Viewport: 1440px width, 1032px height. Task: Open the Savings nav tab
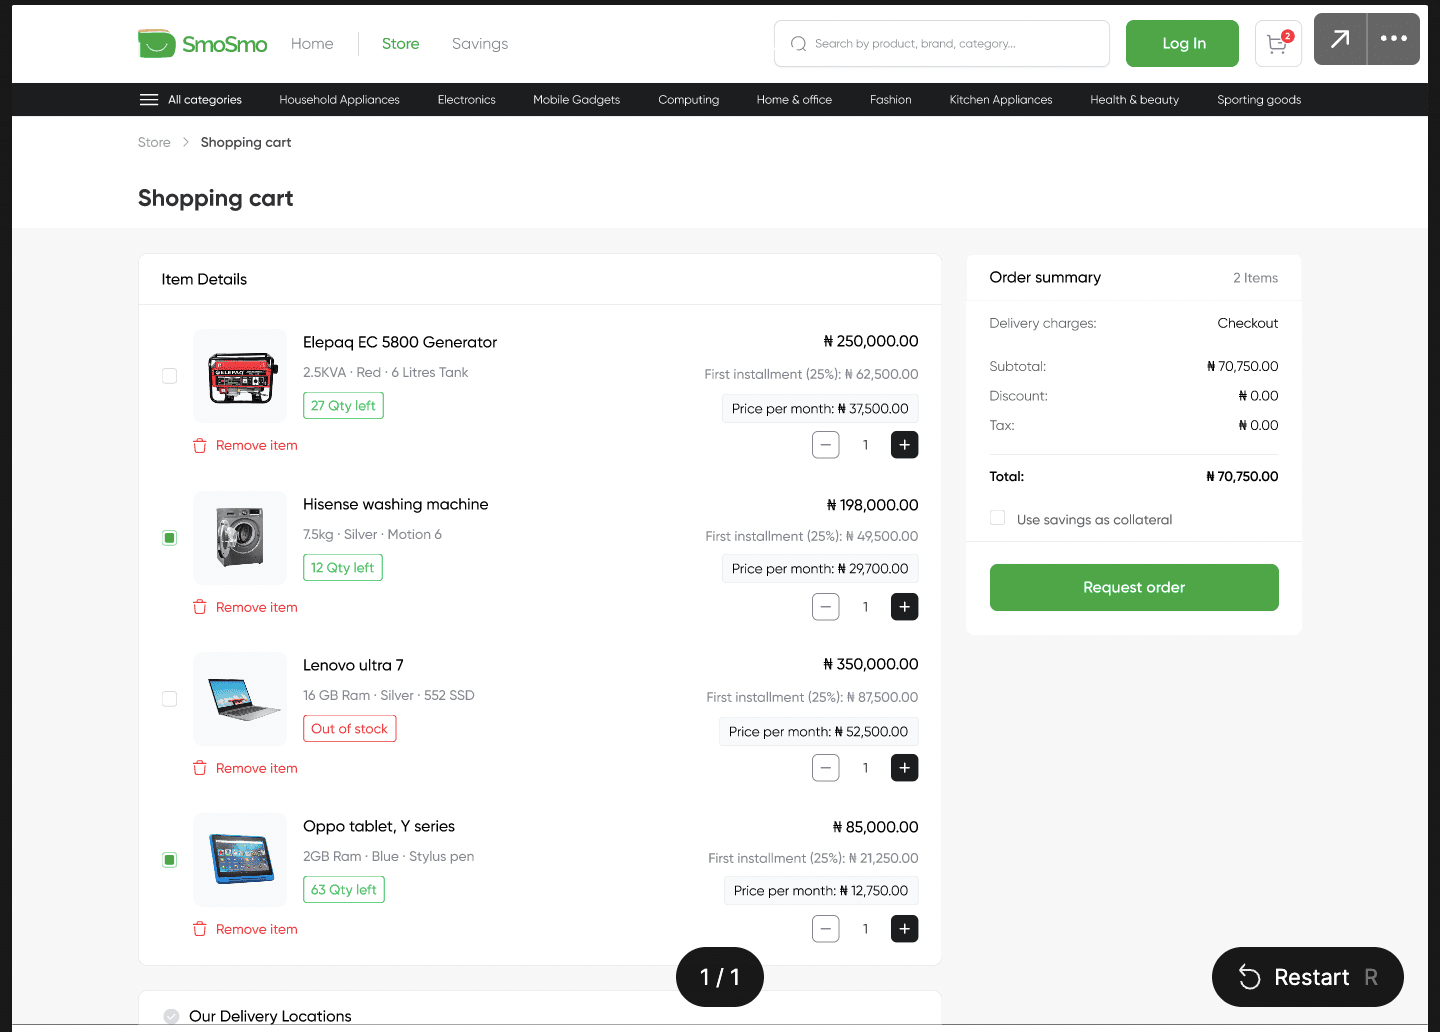coord(480,44)
